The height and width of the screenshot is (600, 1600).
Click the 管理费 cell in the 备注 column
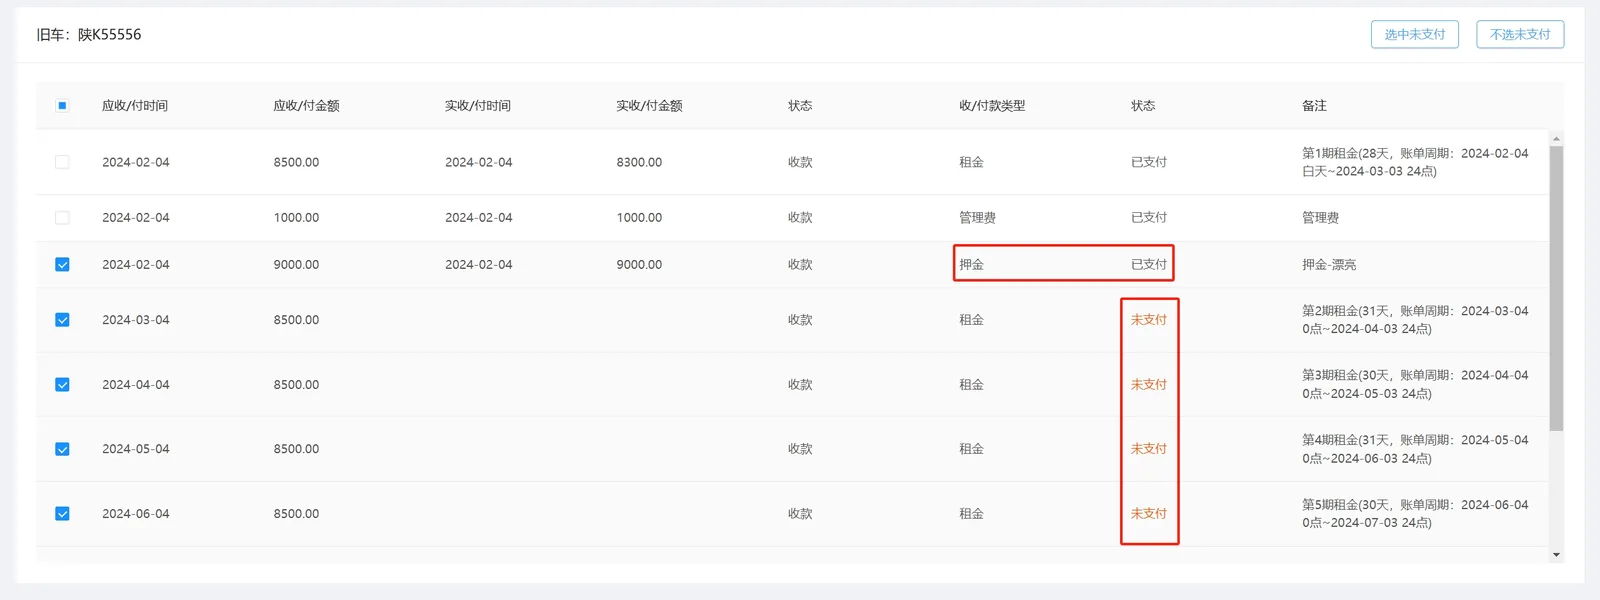pyautogui.click(x=1320, y=217)
